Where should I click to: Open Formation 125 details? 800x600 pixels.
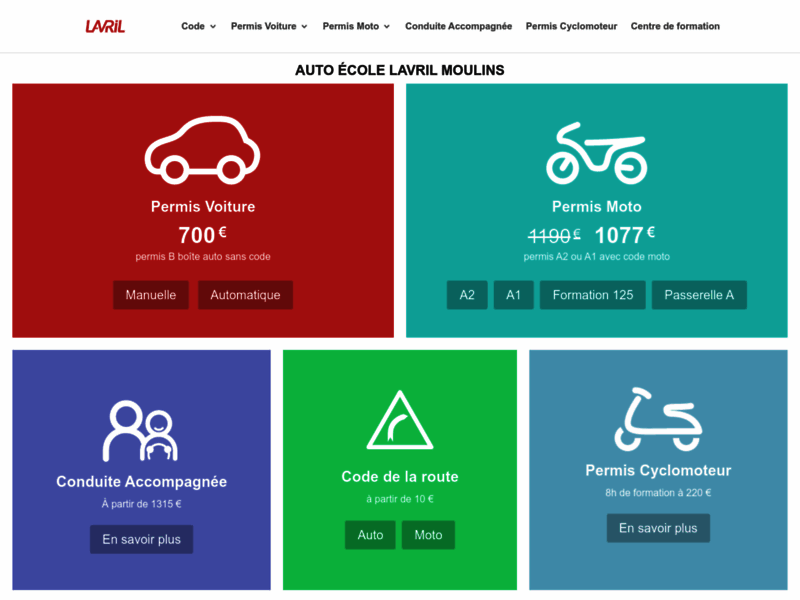pyautogui.click(x=592, y=295)
